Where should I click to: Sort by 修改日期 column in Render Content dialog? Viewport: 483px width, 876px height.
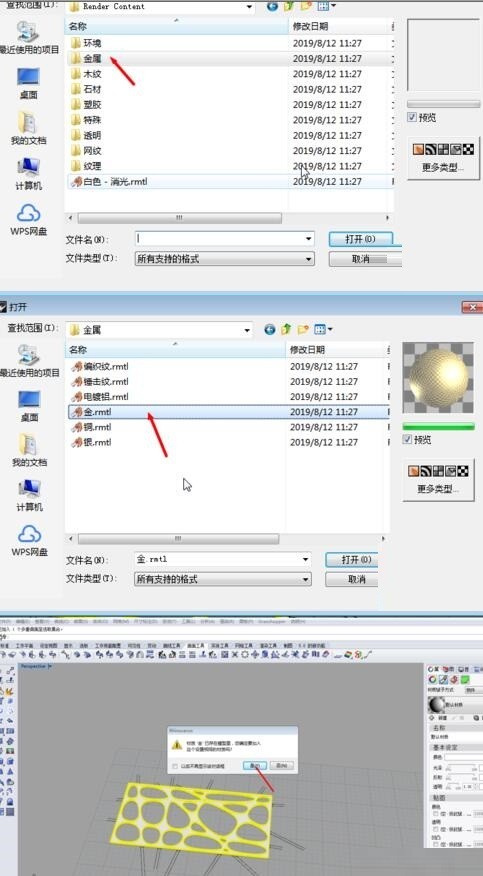(x=339, y=26)
